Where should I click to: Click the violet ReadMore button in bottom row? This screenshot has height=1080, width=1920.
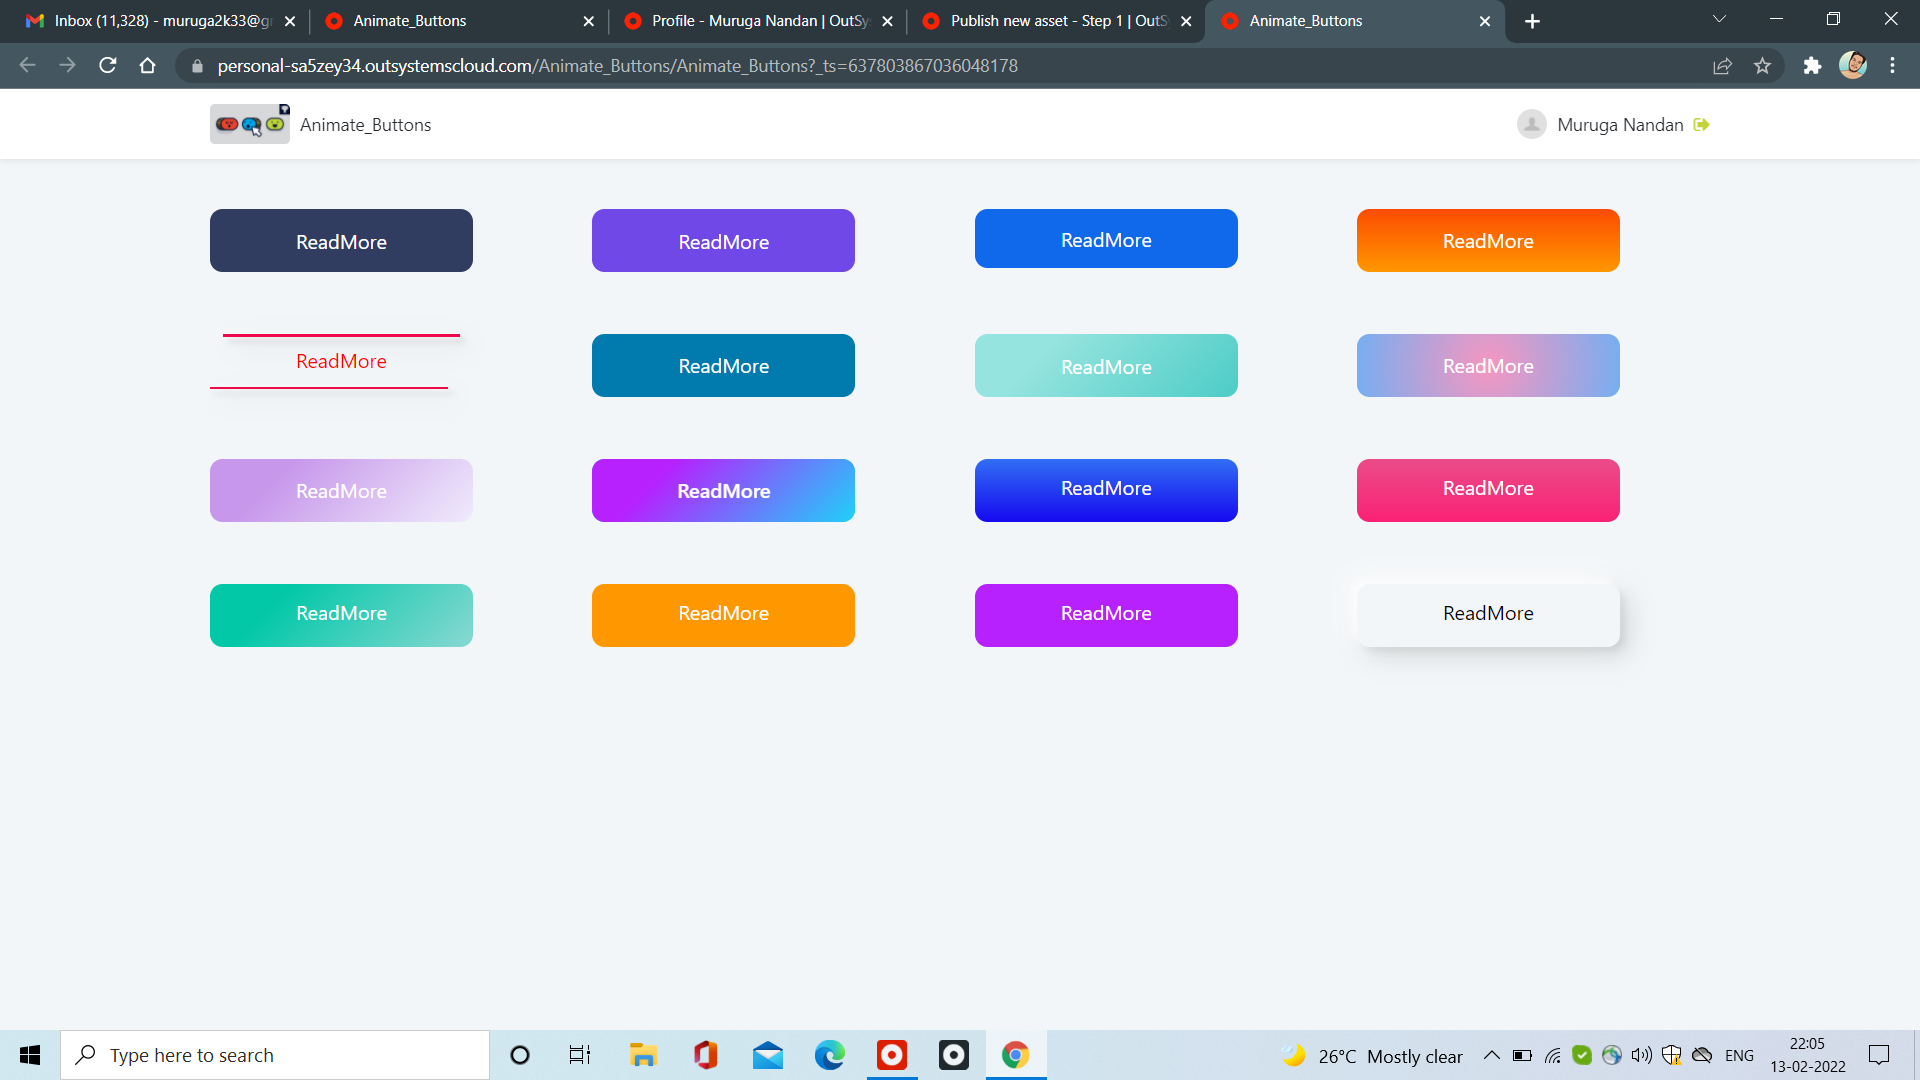coord(1106,616)
